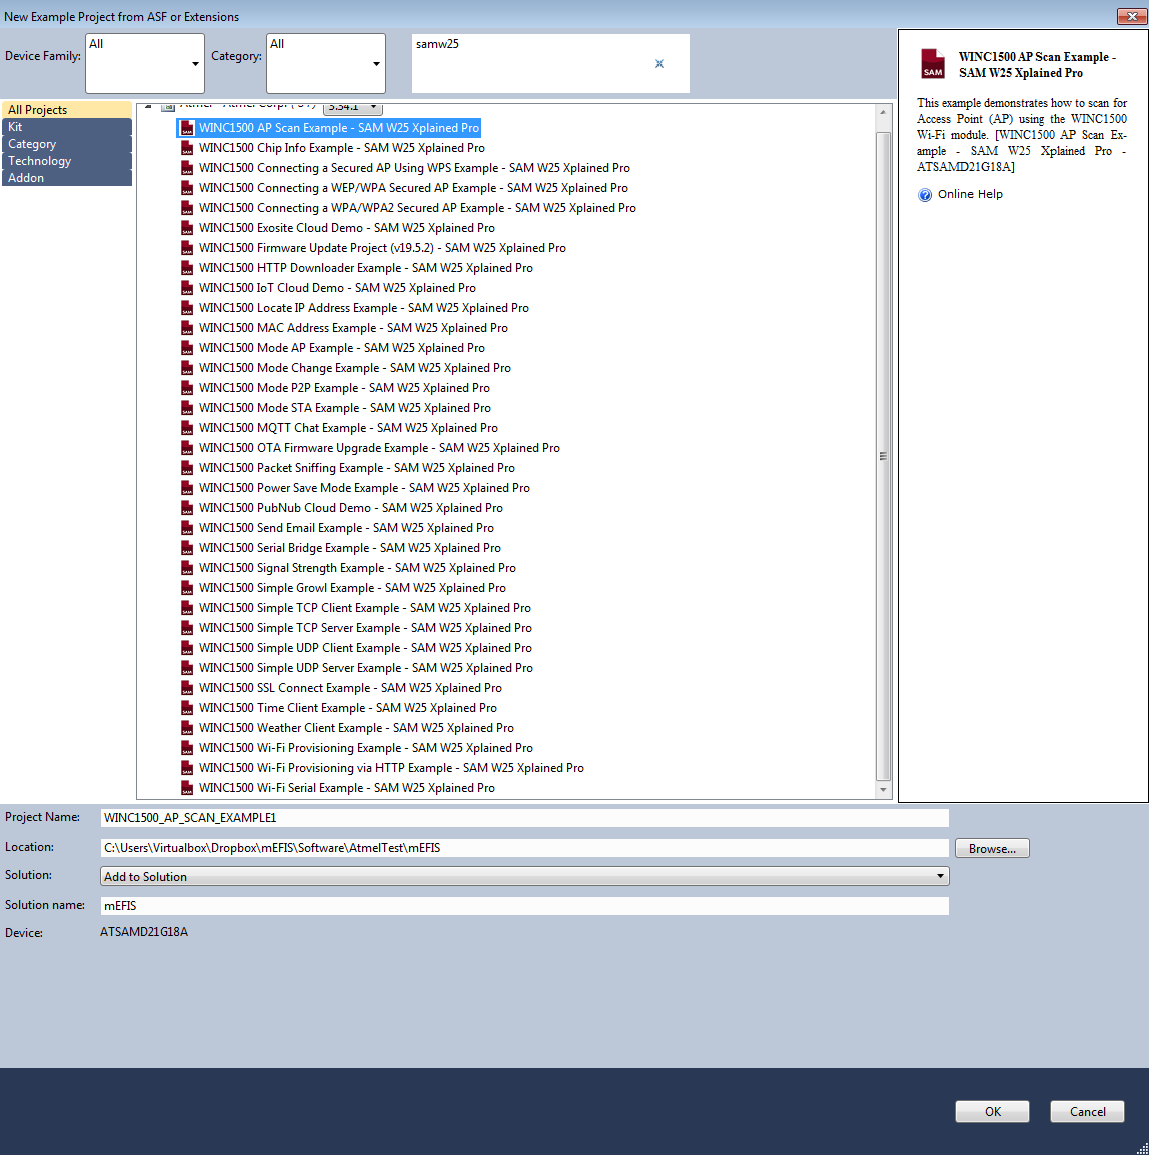Click the SAM icon beside WINC1500 Simple Growl Example
The width and height of the screenshot is (1149, 1155).
(187, 588)
